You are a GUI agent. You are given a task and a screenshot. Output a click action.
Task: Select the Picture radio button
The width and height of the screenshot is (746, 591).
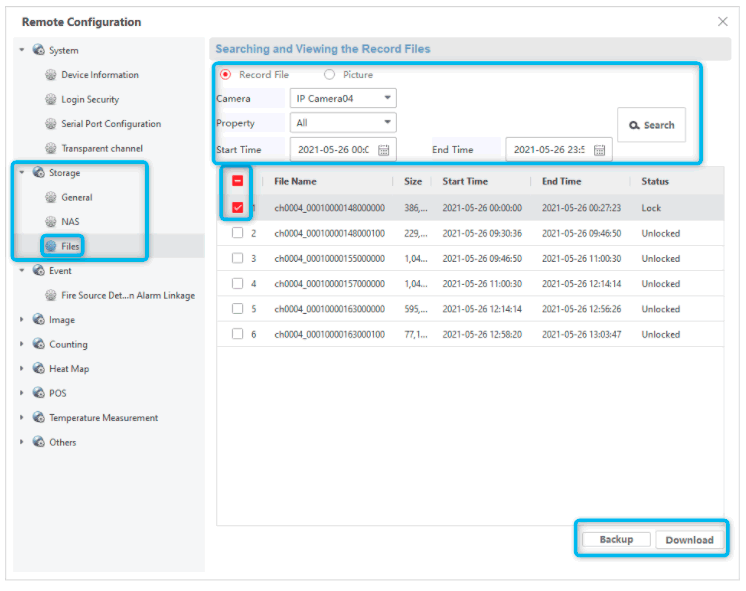[330, 75]
